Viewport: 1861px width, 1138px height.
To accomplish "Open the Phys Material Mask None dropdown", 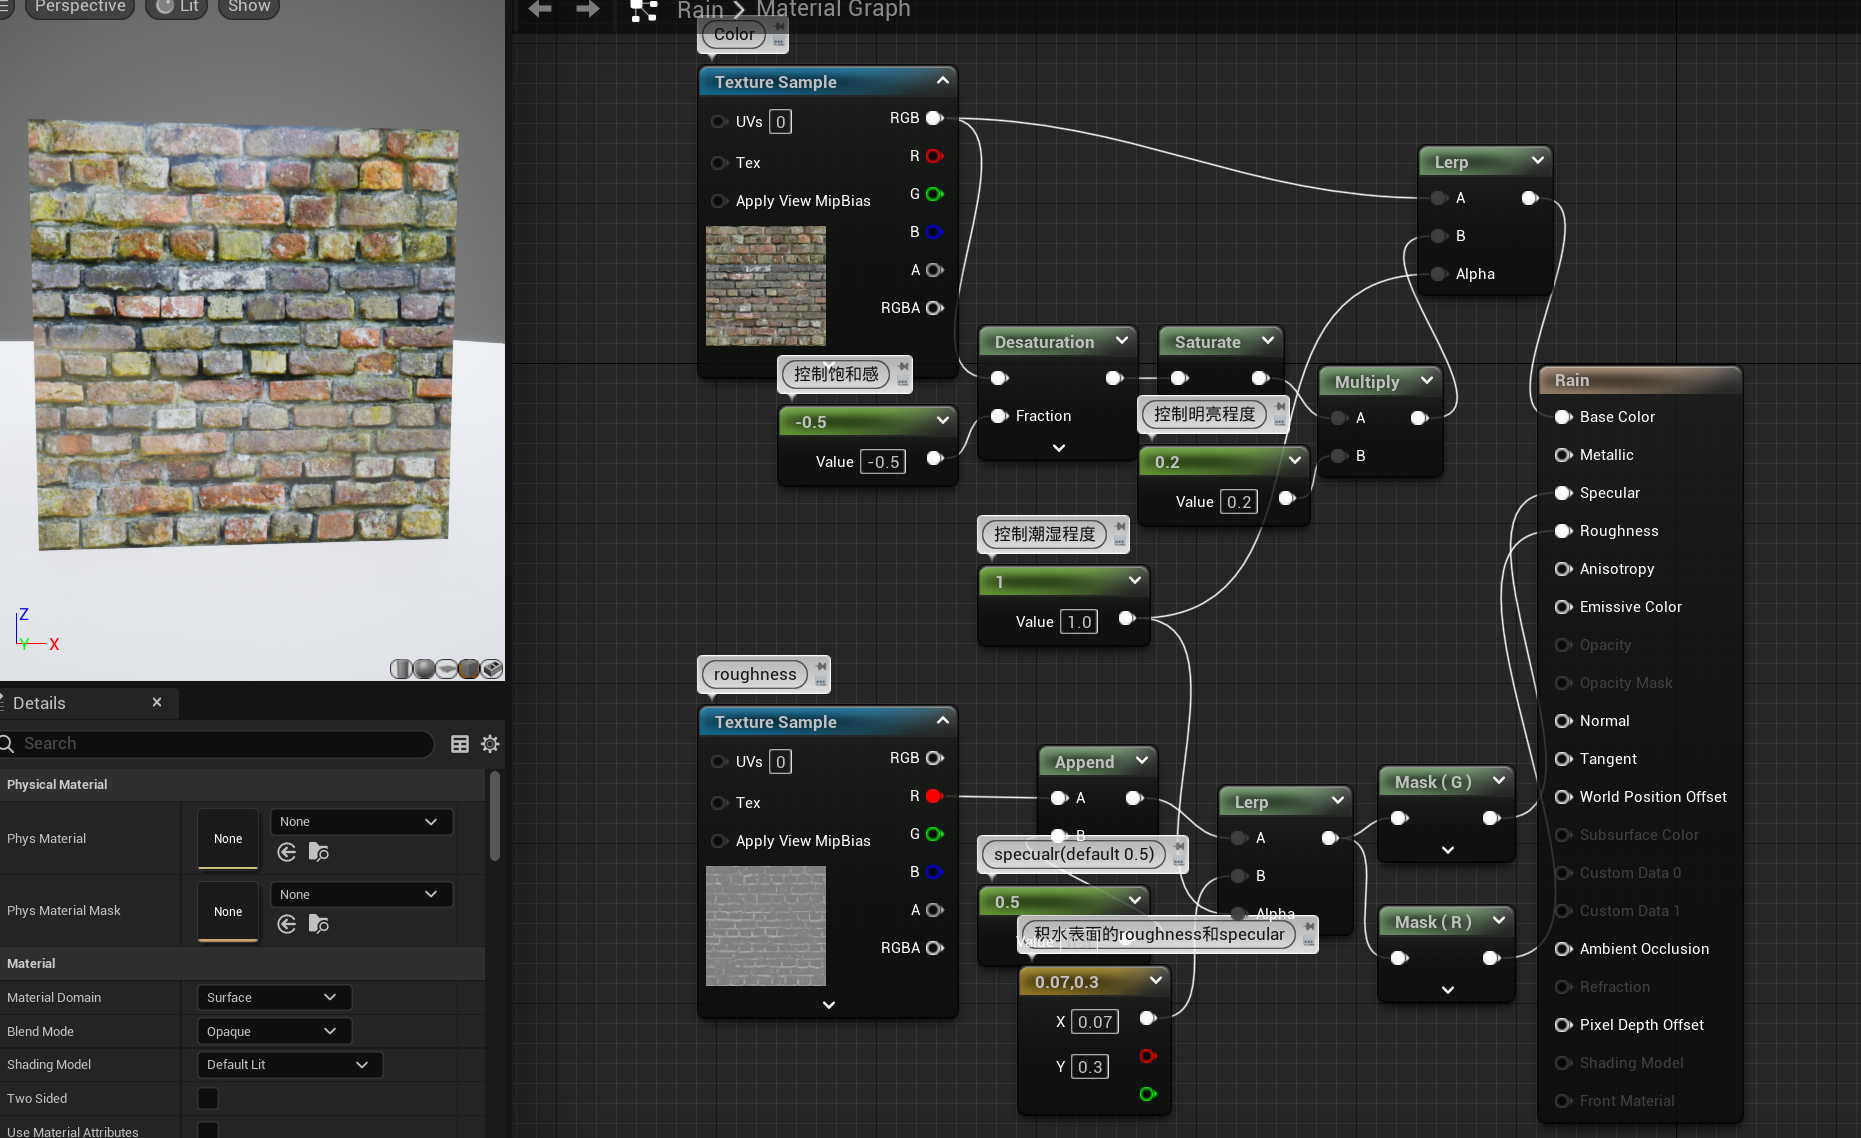I will click(x=362, y=894).
